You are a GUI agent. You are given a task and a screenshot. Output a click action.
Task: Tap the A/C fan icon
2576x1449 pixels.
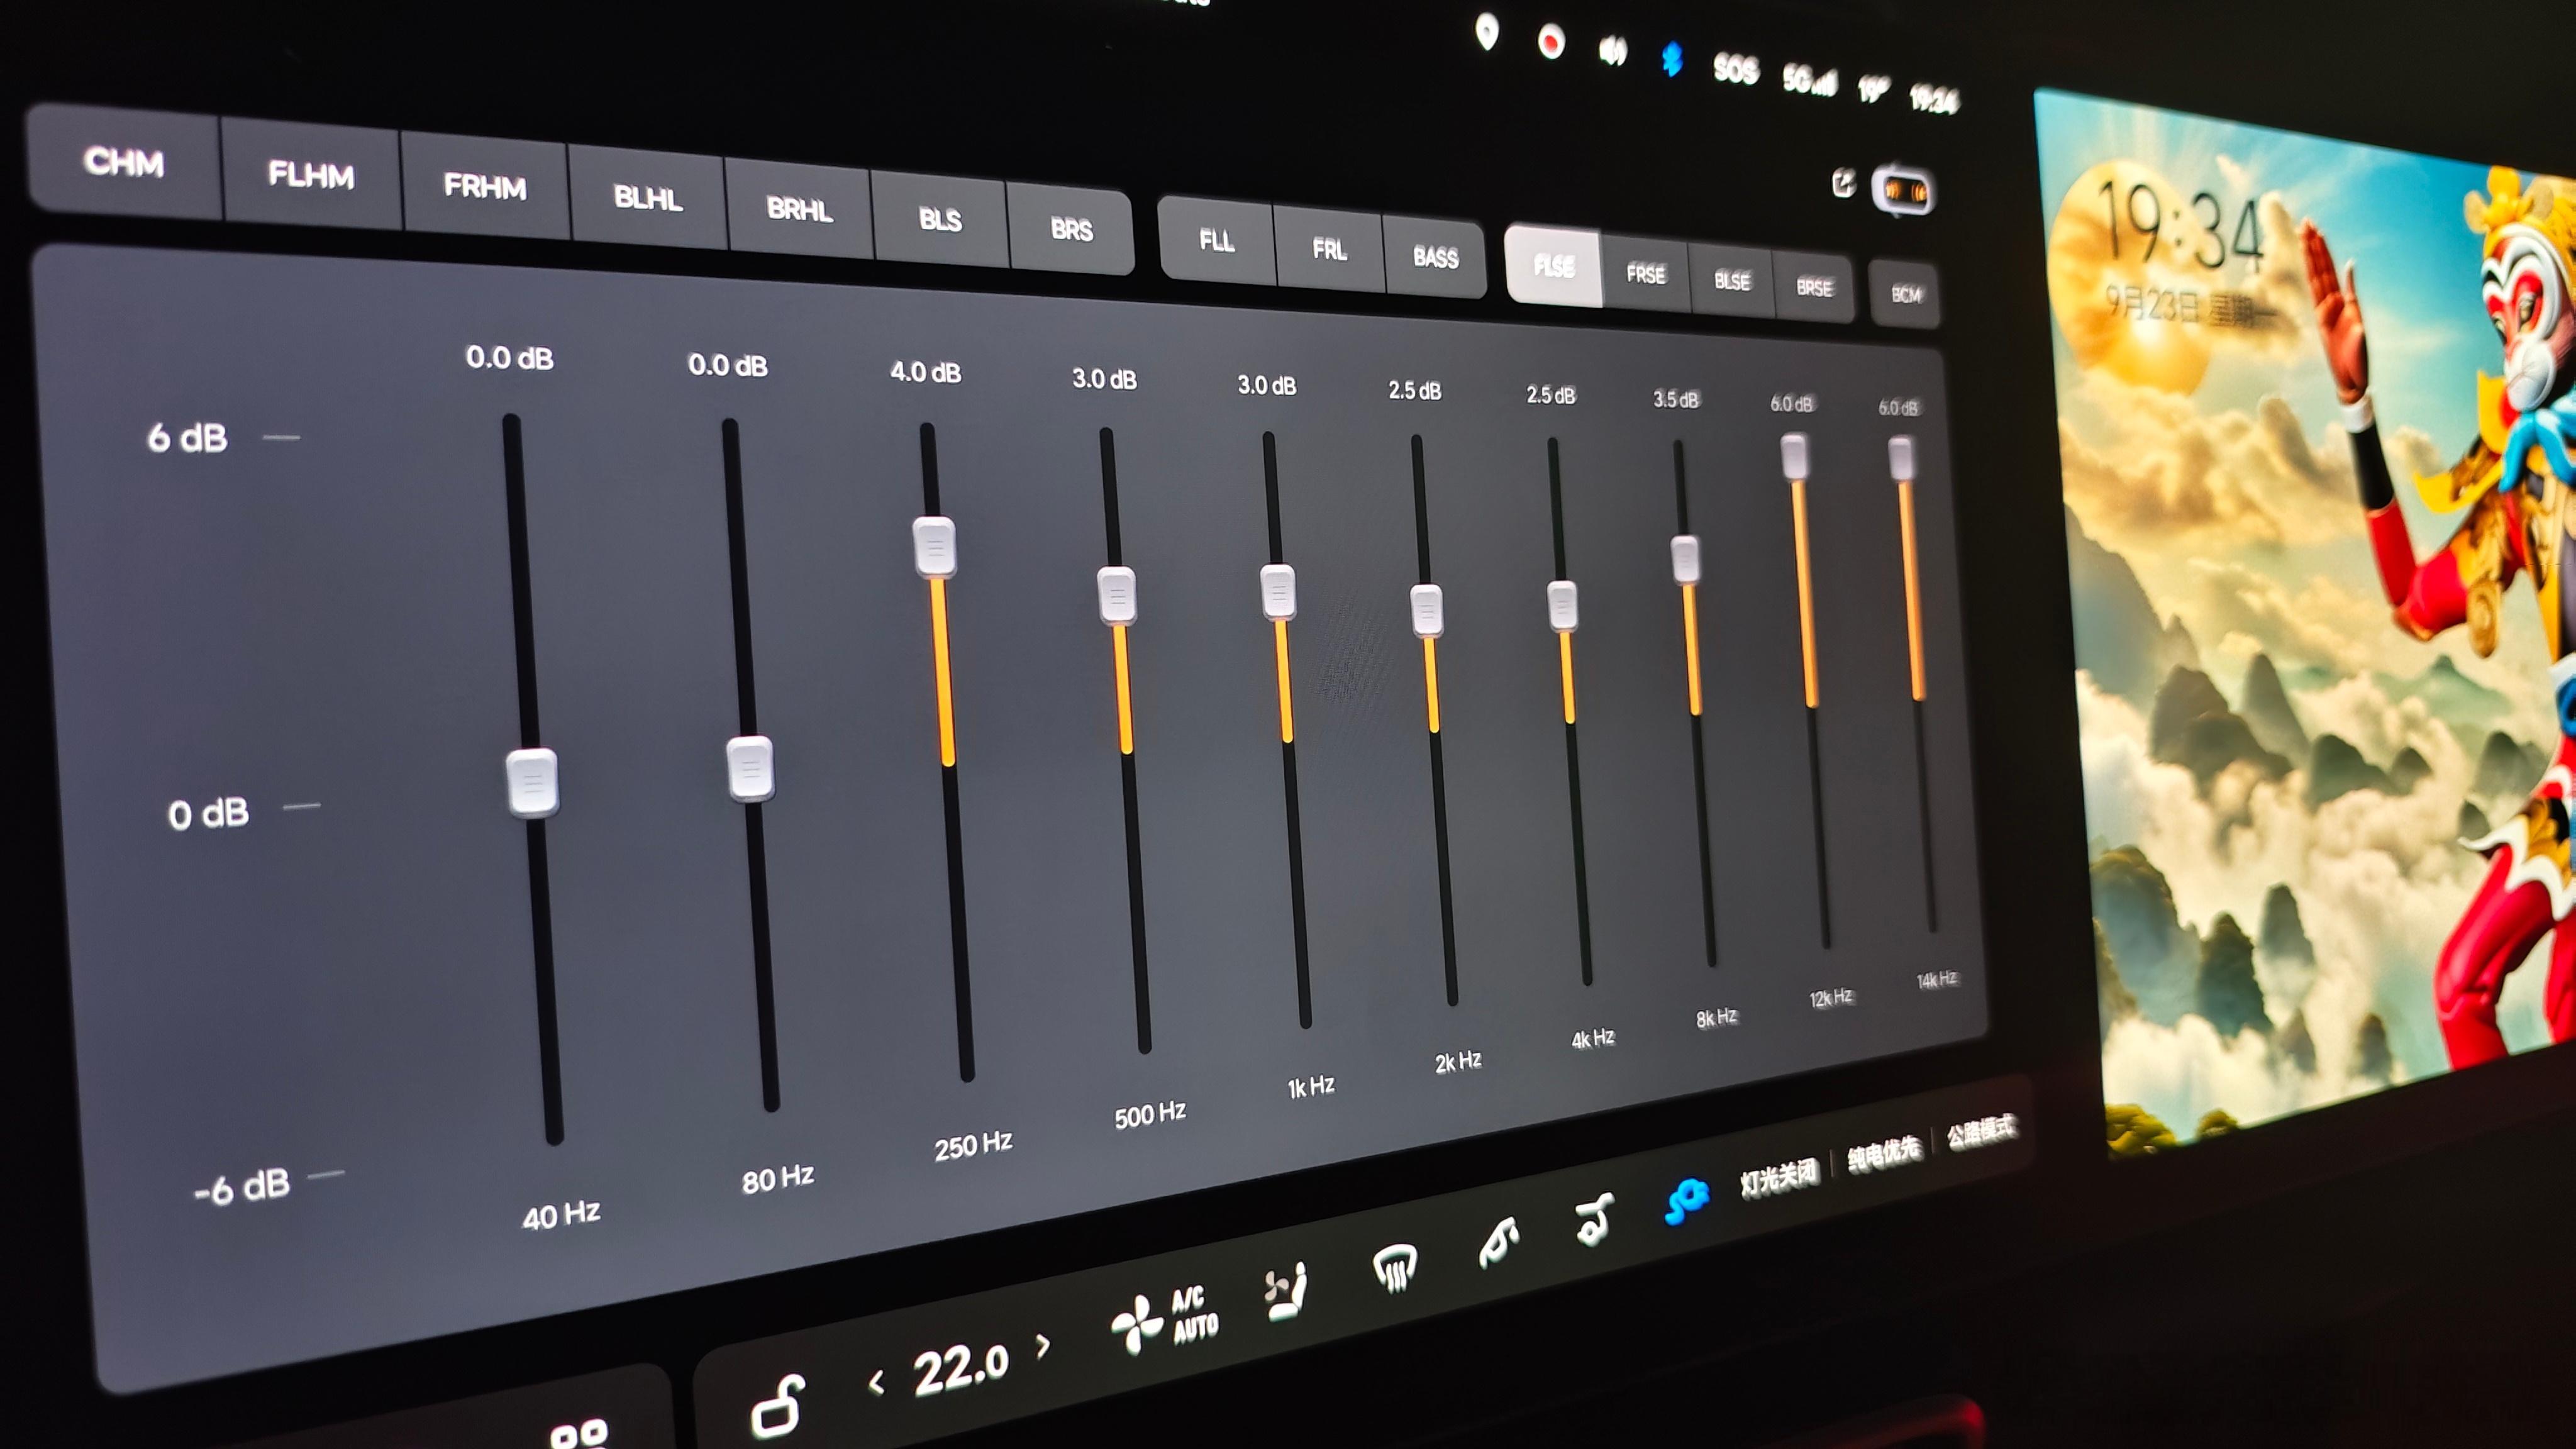tap(1136, 1324)
